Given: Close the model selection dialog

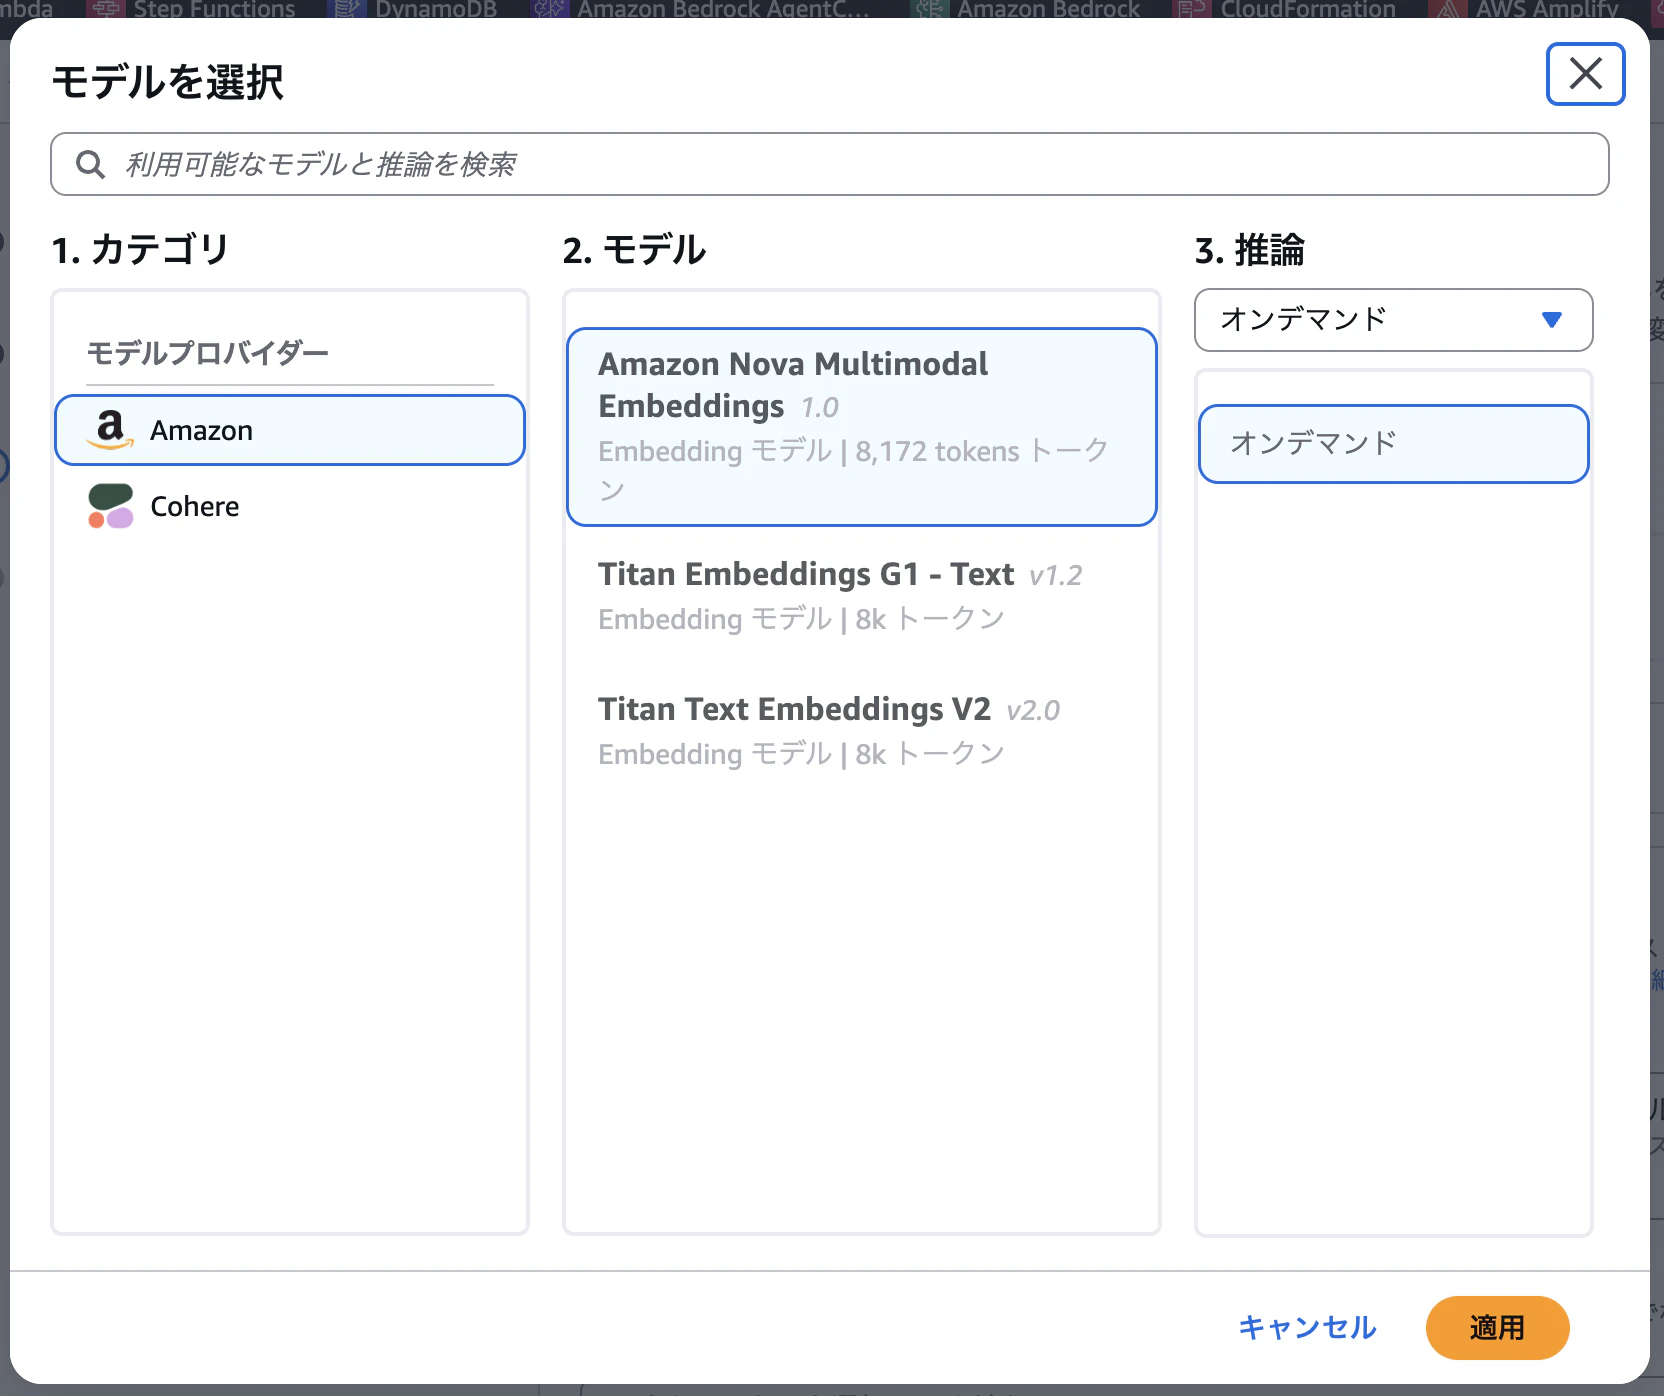Looking at the screenshot, I should click(x=1585, y=74).
